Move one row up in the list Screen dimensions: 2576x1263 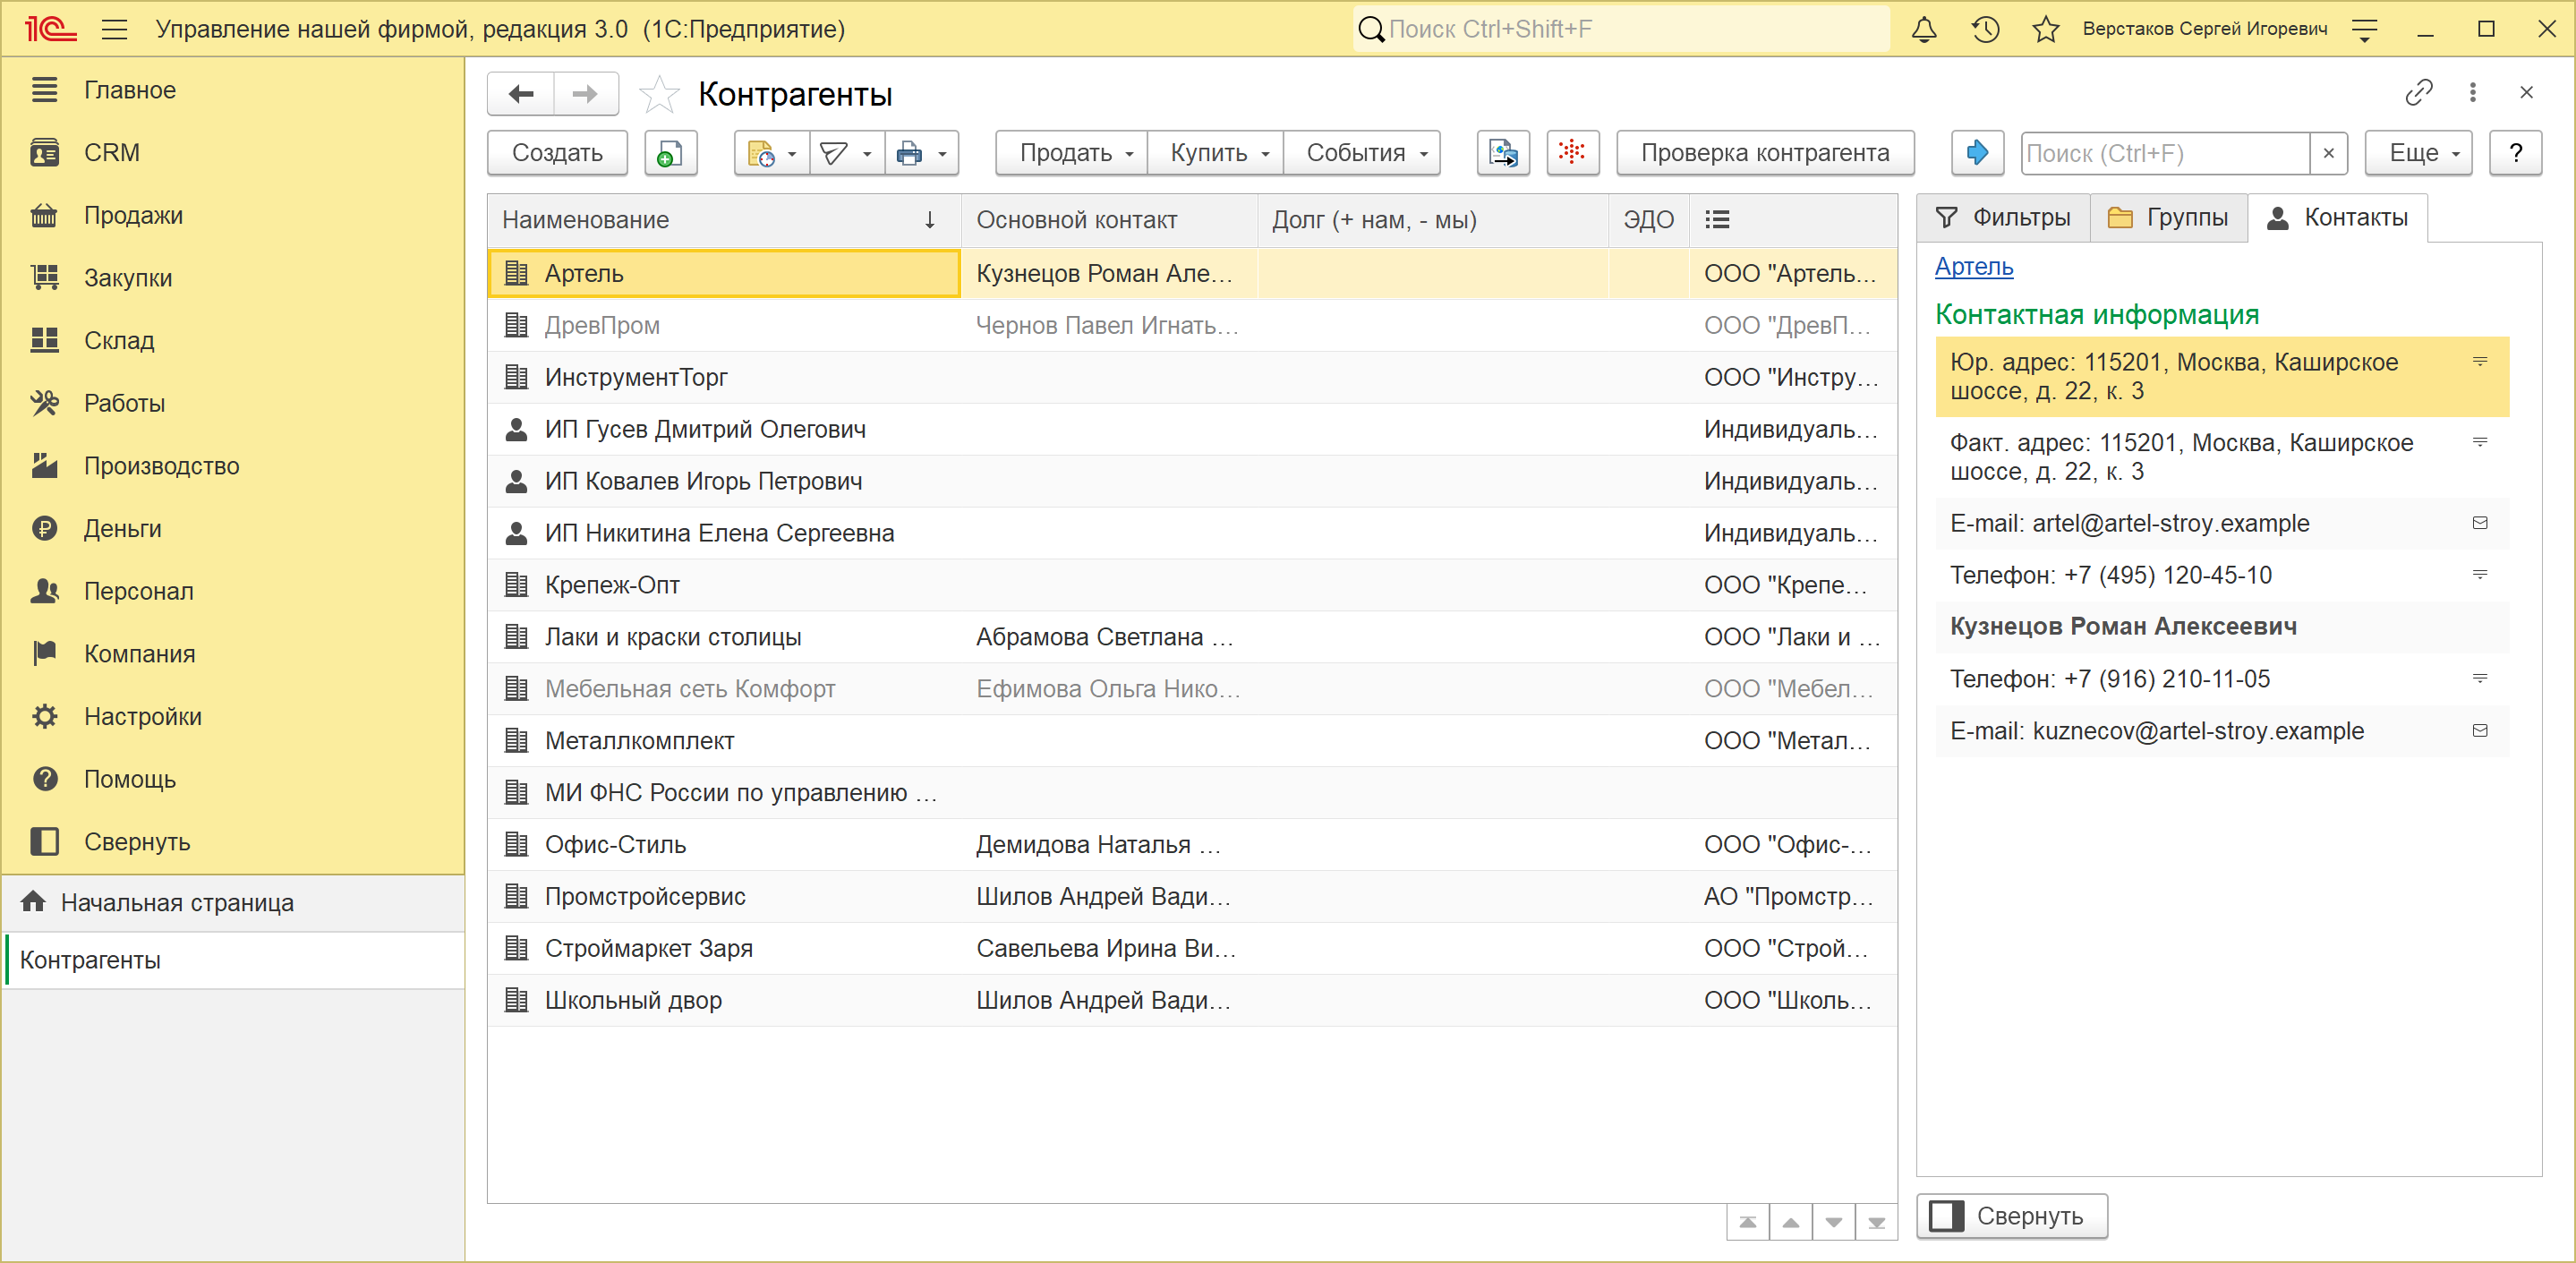[x=1791, y=1222]
